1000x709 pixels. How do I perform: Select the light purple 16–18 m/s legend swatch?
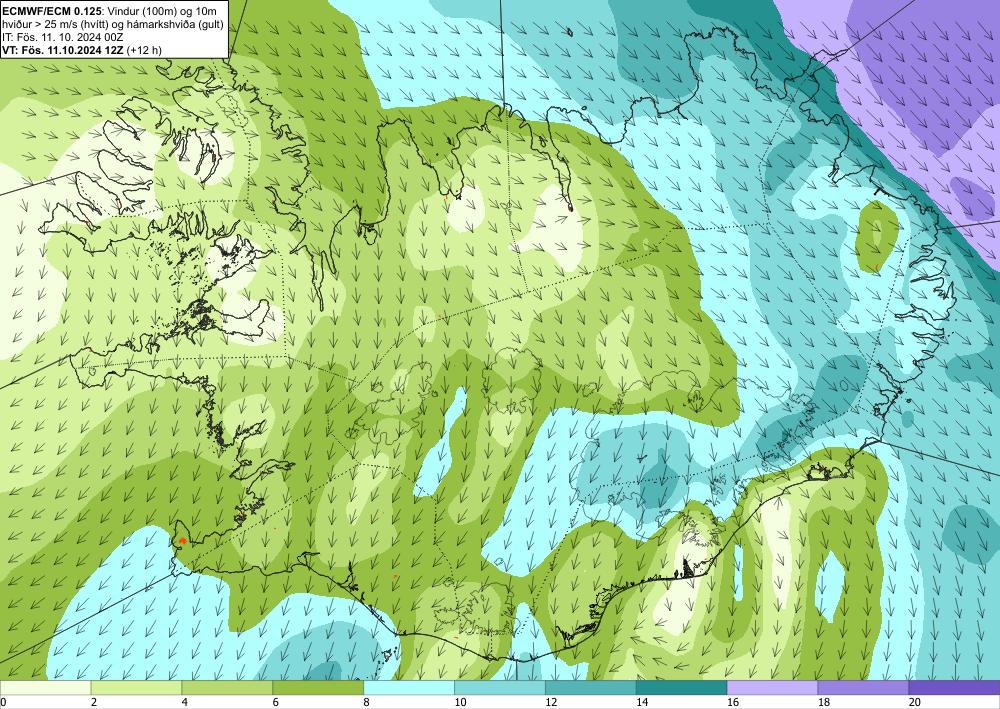tap(772, 687)
